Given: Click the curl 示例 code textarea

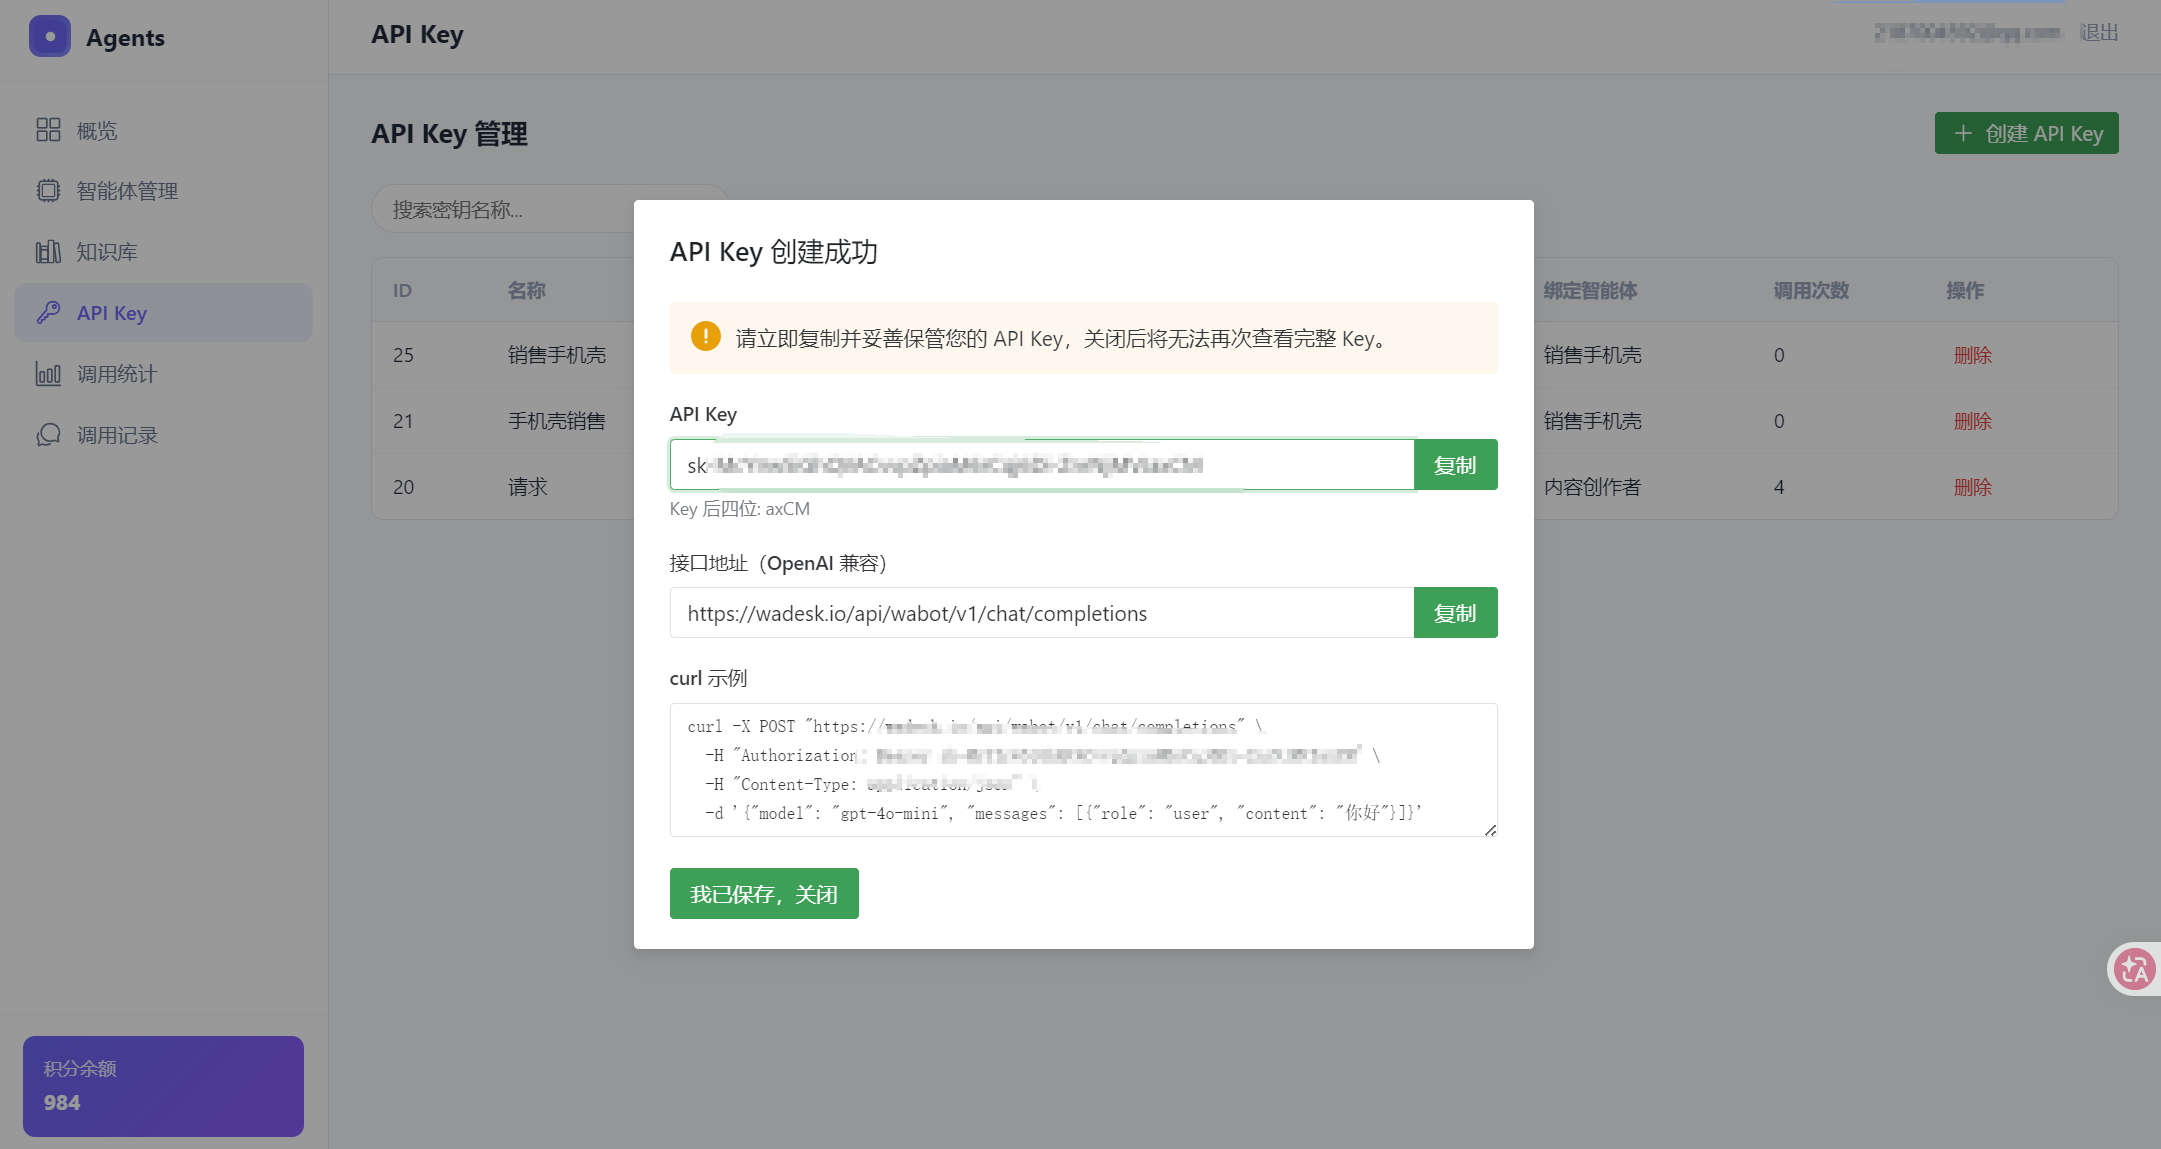Looking at the screenshot, I should pyautogui.click(x=1083, y=770).
